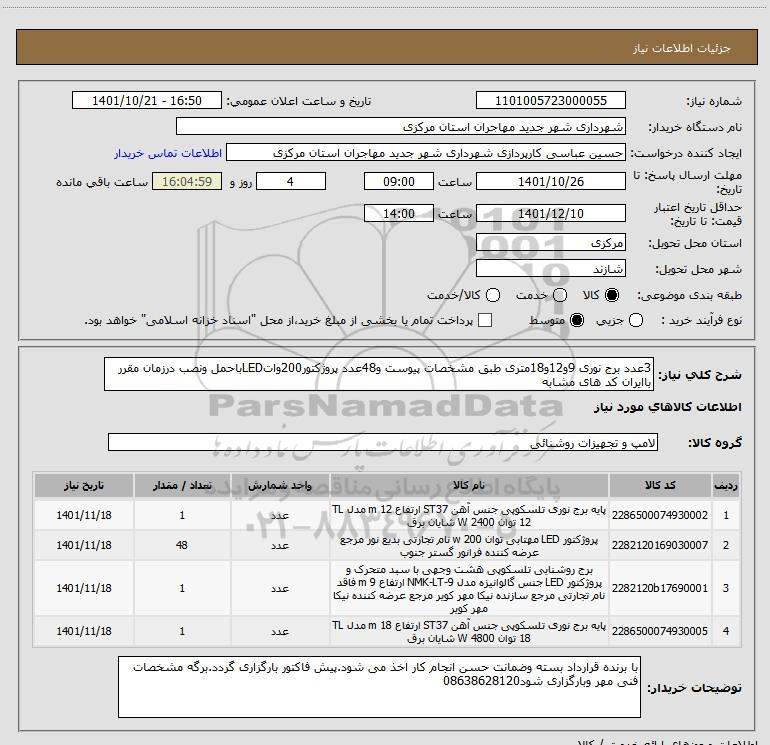The image size is (770, 745).
Task: Click the deadline time field 09:00
Action: coord(399,181)
